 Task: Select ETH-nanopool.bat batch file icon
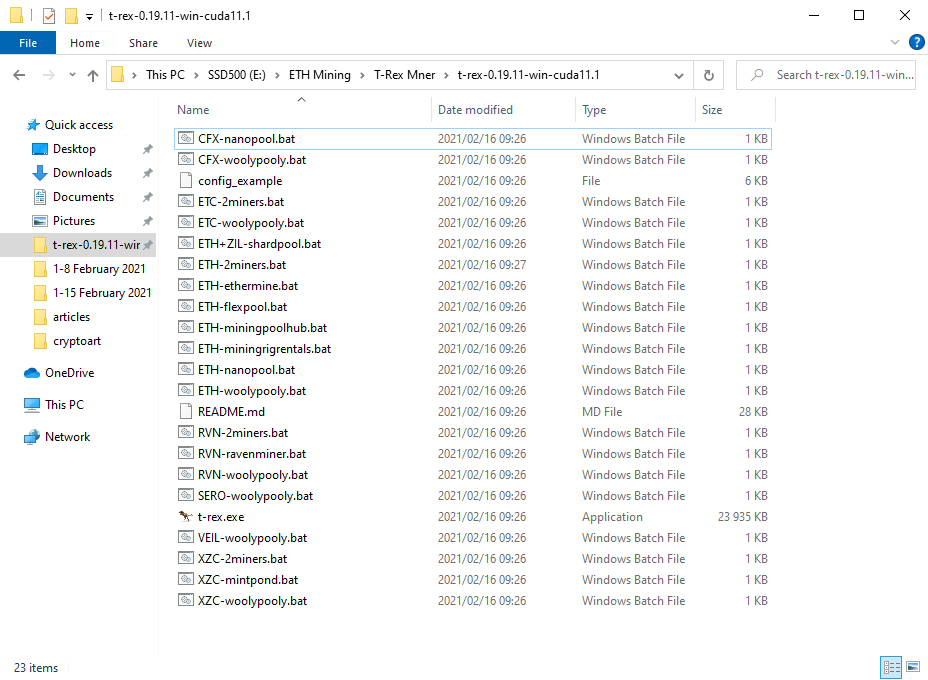coord(186,369)
